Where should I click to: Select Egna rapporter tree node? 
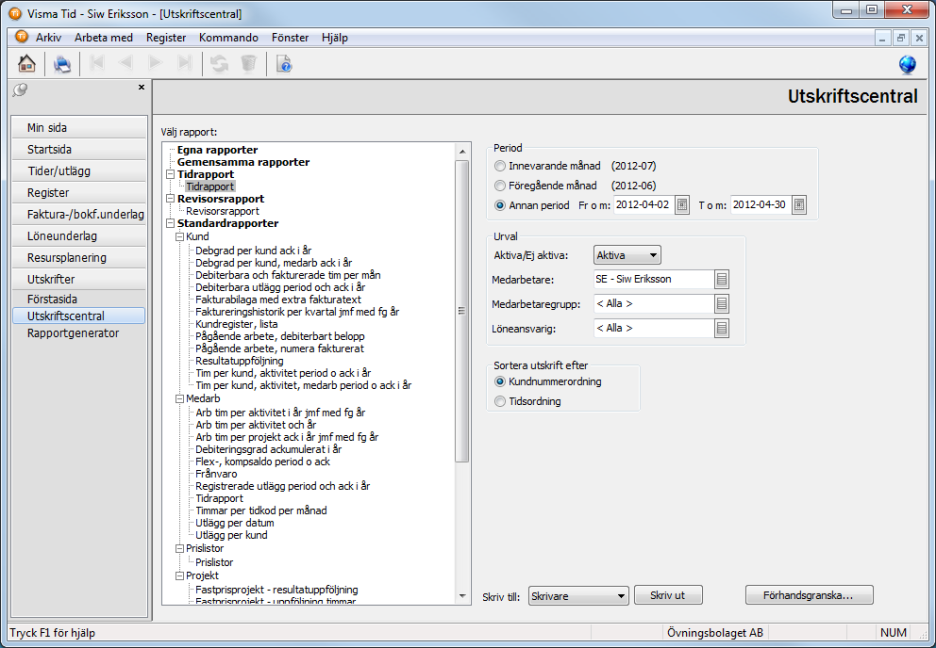[x=217, y=150]
